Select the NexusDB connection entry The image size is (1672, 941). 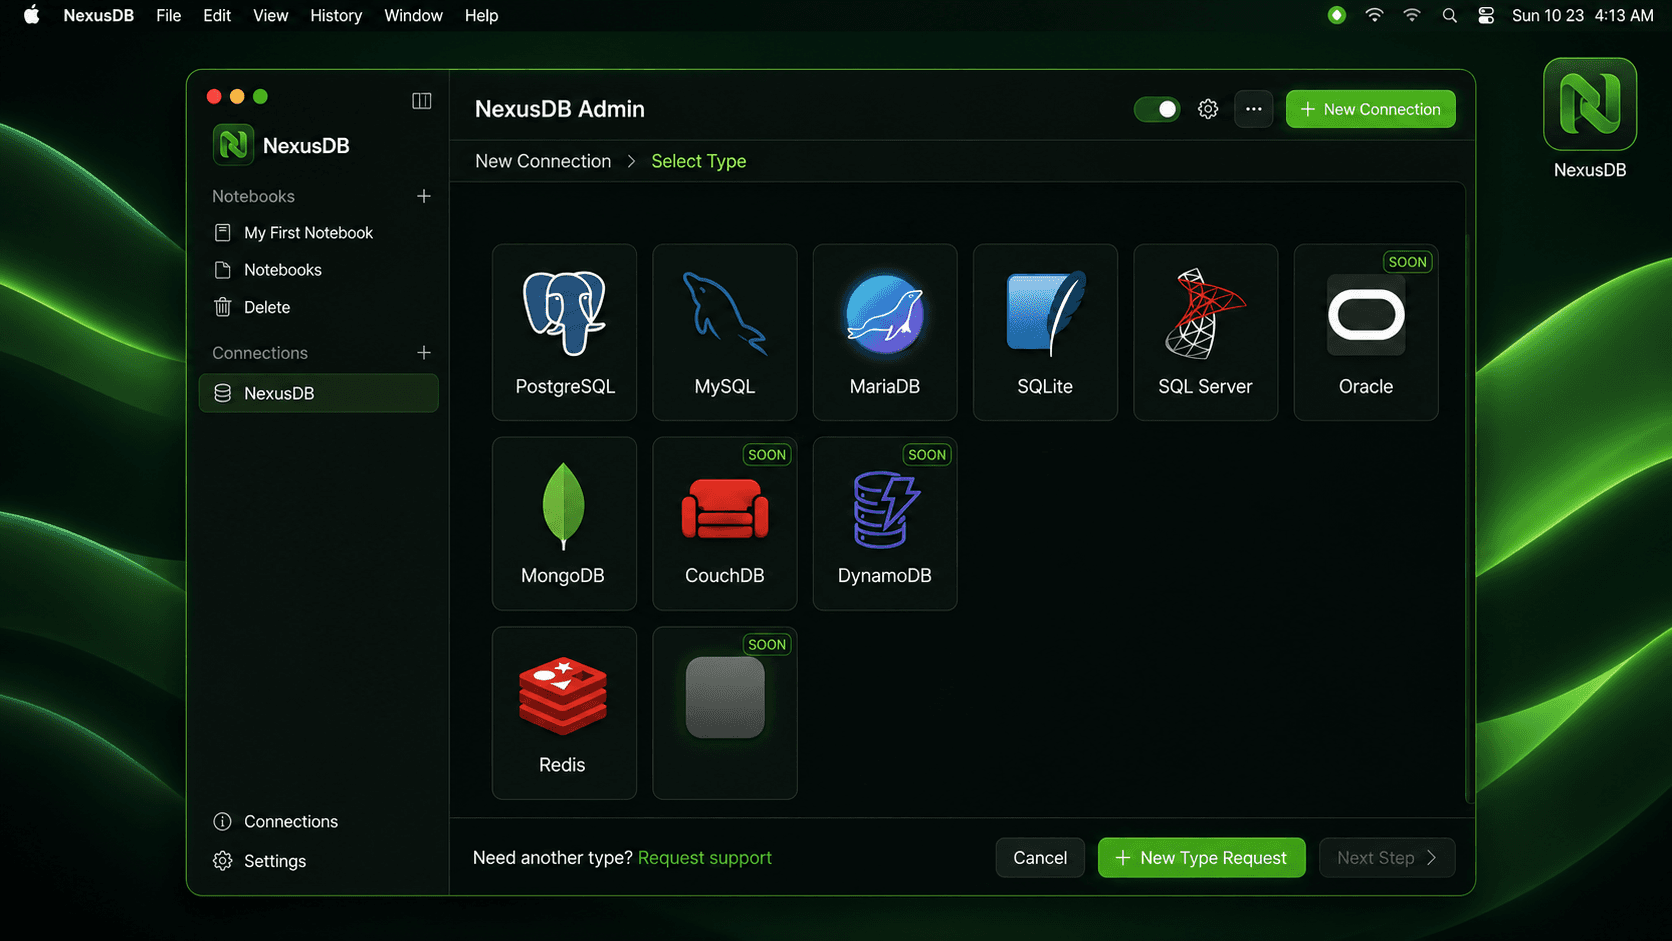point(319,393)
